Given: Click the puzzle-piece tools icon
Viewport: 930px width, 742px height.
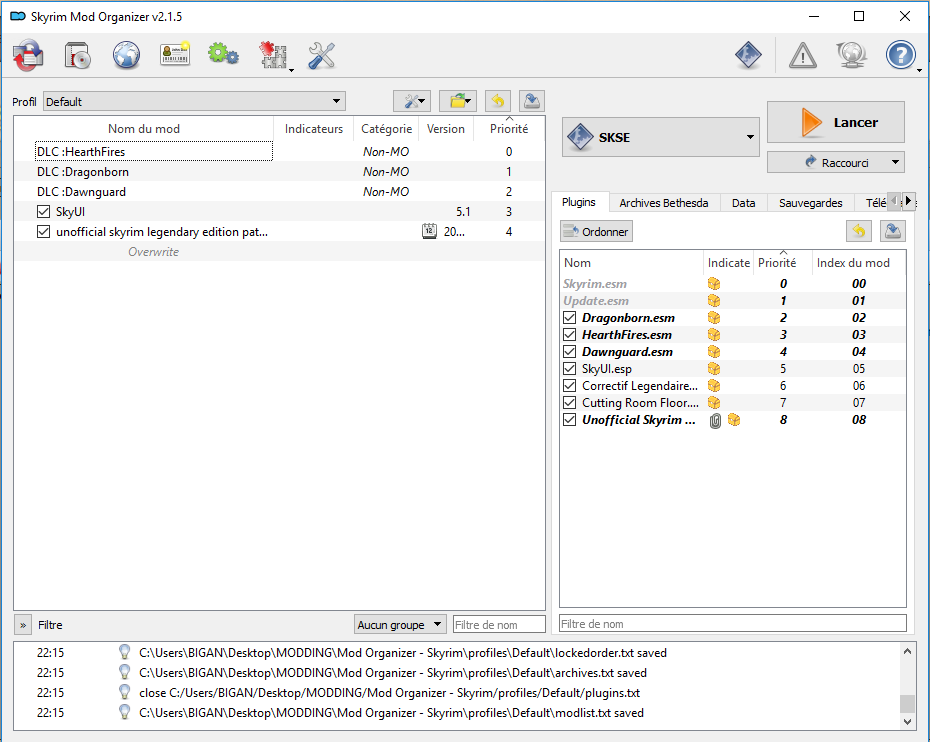Looking at the screenshot, I should 273,56.
